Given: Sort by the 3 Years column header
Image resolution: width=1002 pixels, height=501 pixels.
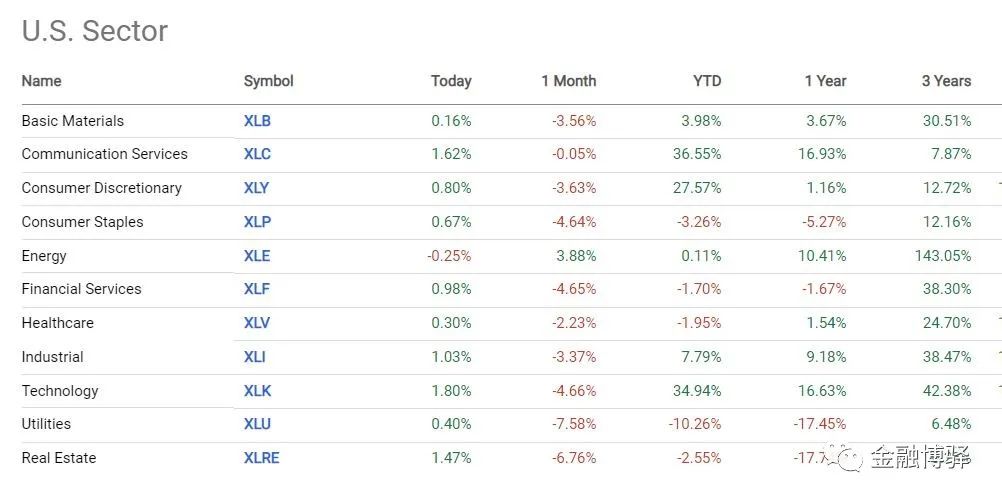Looking at the screenshot, I should (946, 81).
